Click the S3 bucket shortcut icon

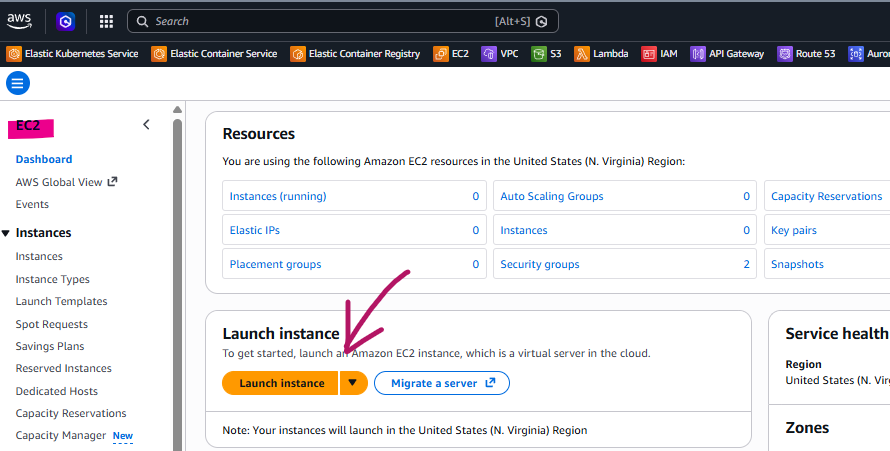(539, 54)
